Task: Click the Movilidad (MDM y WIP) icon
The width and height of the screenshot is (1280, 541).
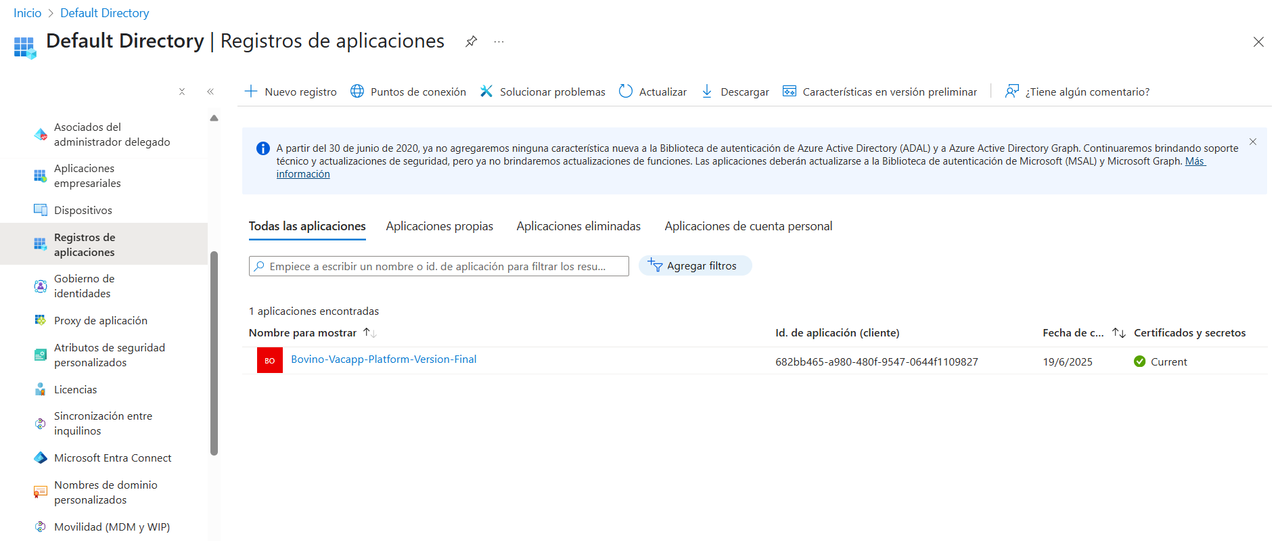Action: 40,526
